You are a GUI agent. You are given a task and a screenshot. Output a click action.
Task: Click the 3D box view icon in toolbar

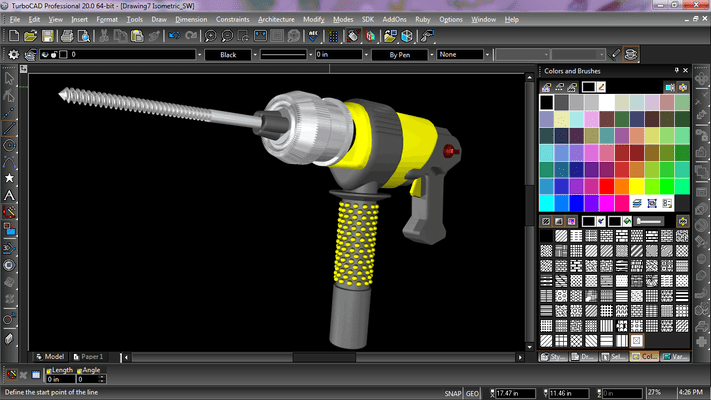407,36
